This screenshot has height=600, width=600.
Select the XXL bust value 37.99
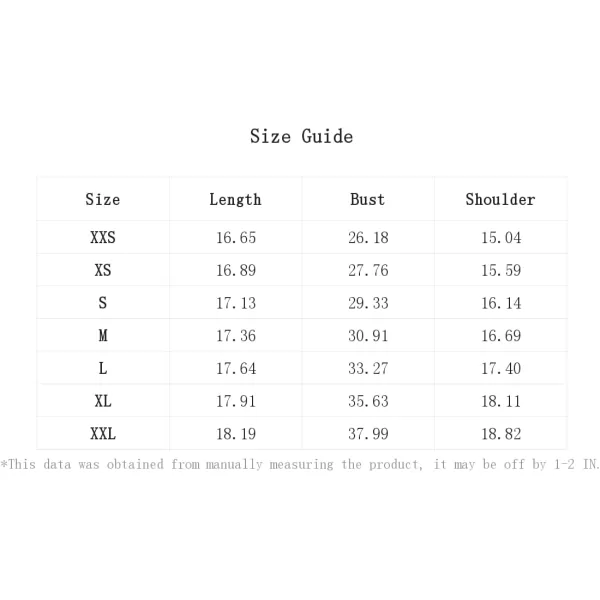[x=368, y=434]
